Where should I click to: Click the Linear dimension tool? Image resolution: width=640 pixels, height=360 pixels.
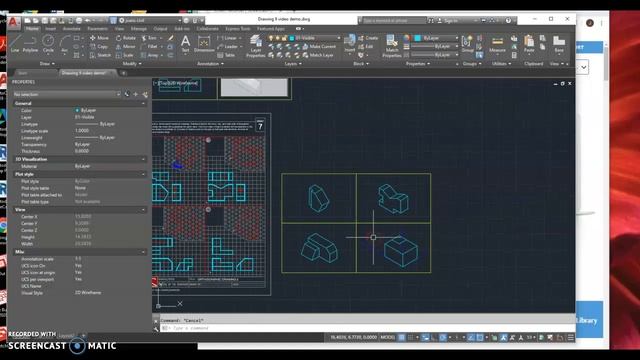pos(228,38)
